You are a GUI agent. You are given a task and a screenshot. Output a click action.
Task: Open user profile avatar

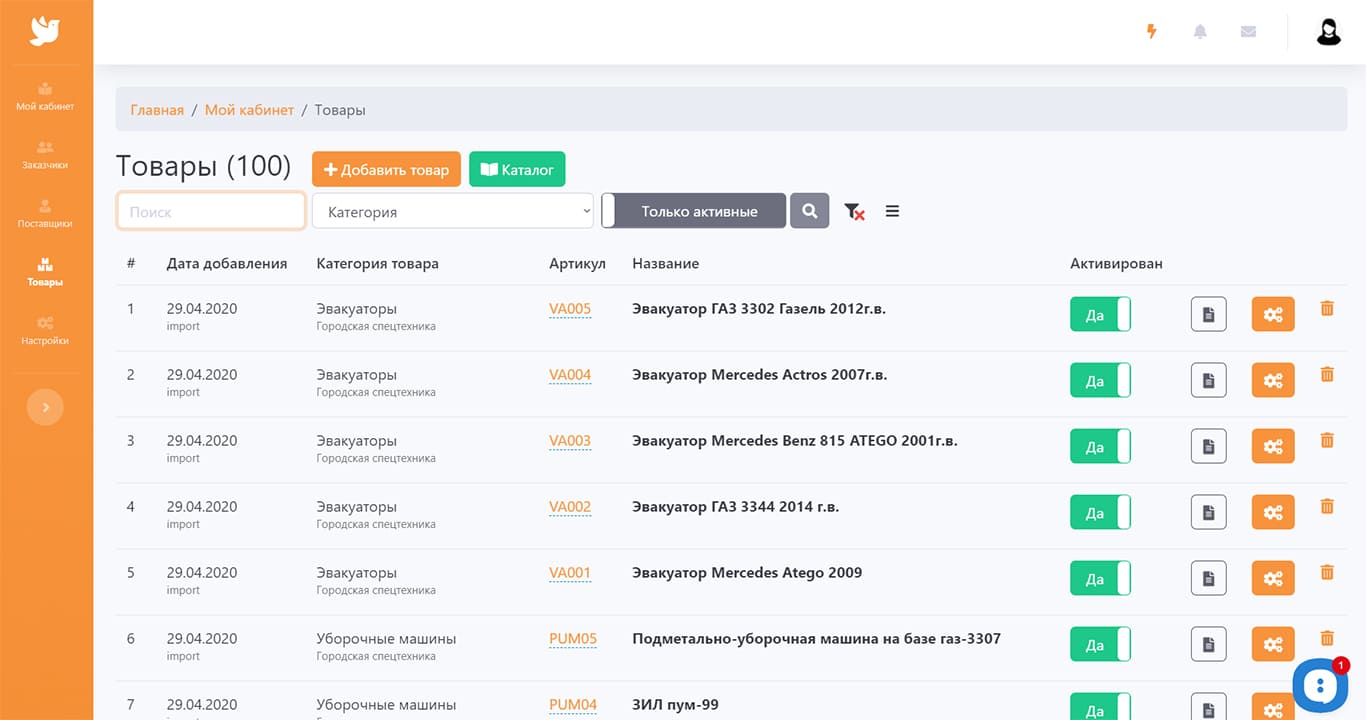1328,32
